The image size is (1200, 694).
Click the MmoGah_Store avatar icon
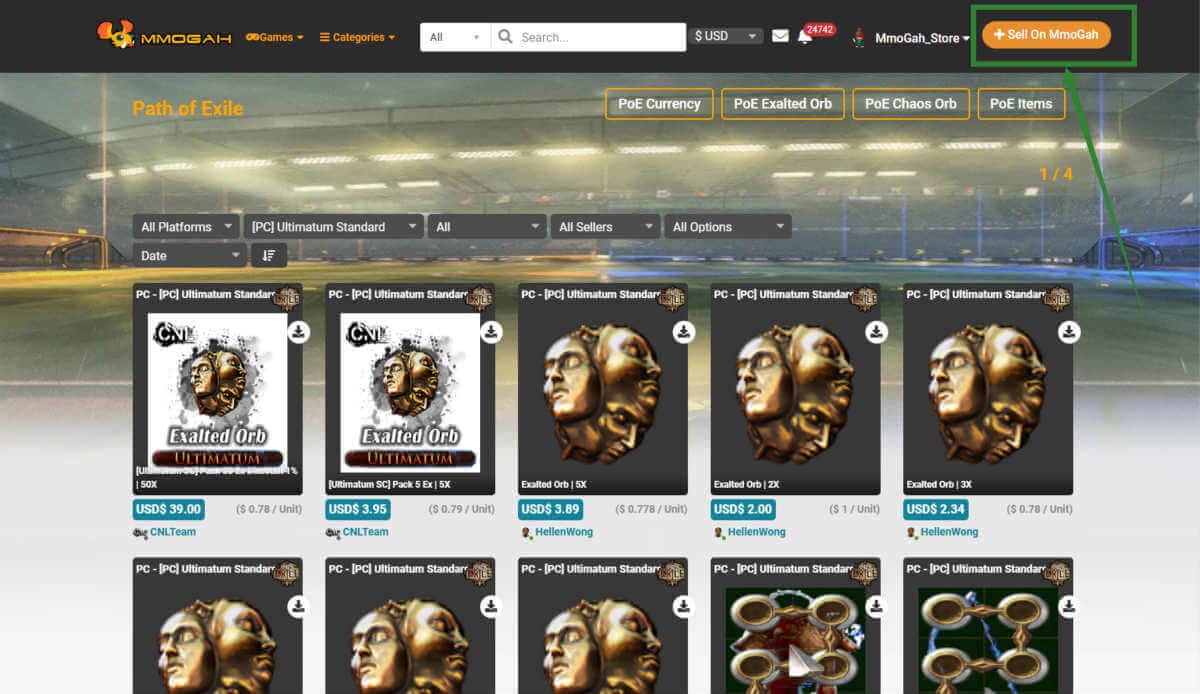(x=858, y=38)
